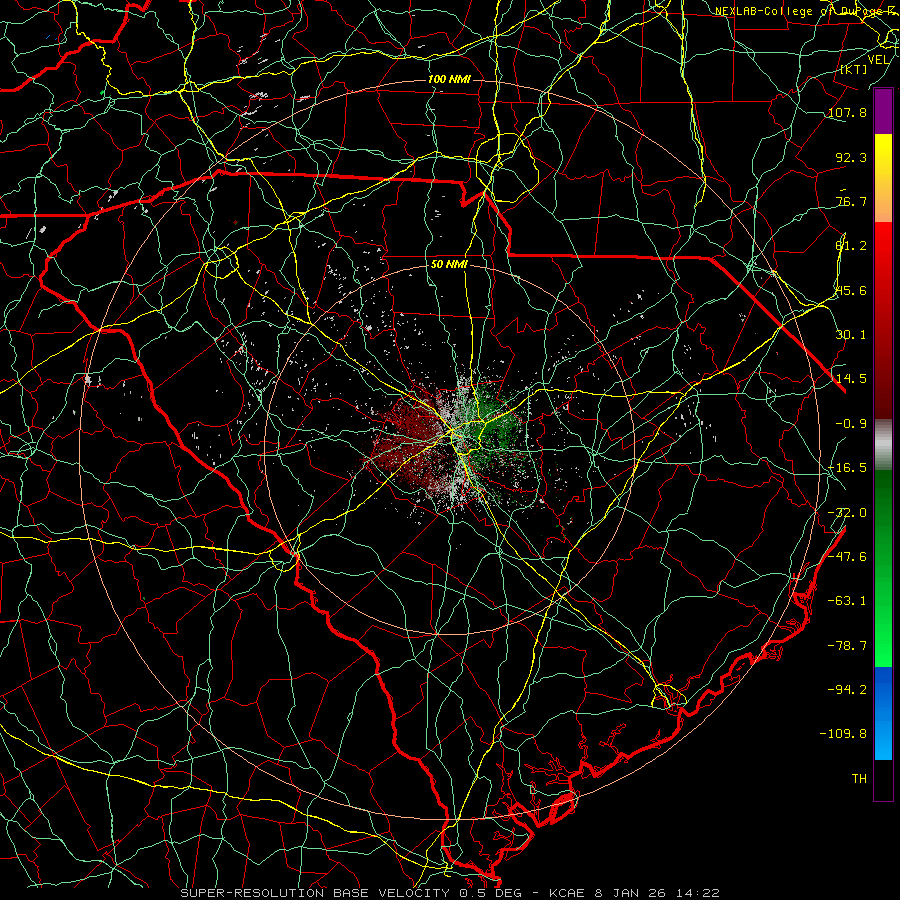Click SUPER-RESOLUTION BASE VELOCITY caption text
Viewport: 900px width, 900px height.
pos(315,893)
